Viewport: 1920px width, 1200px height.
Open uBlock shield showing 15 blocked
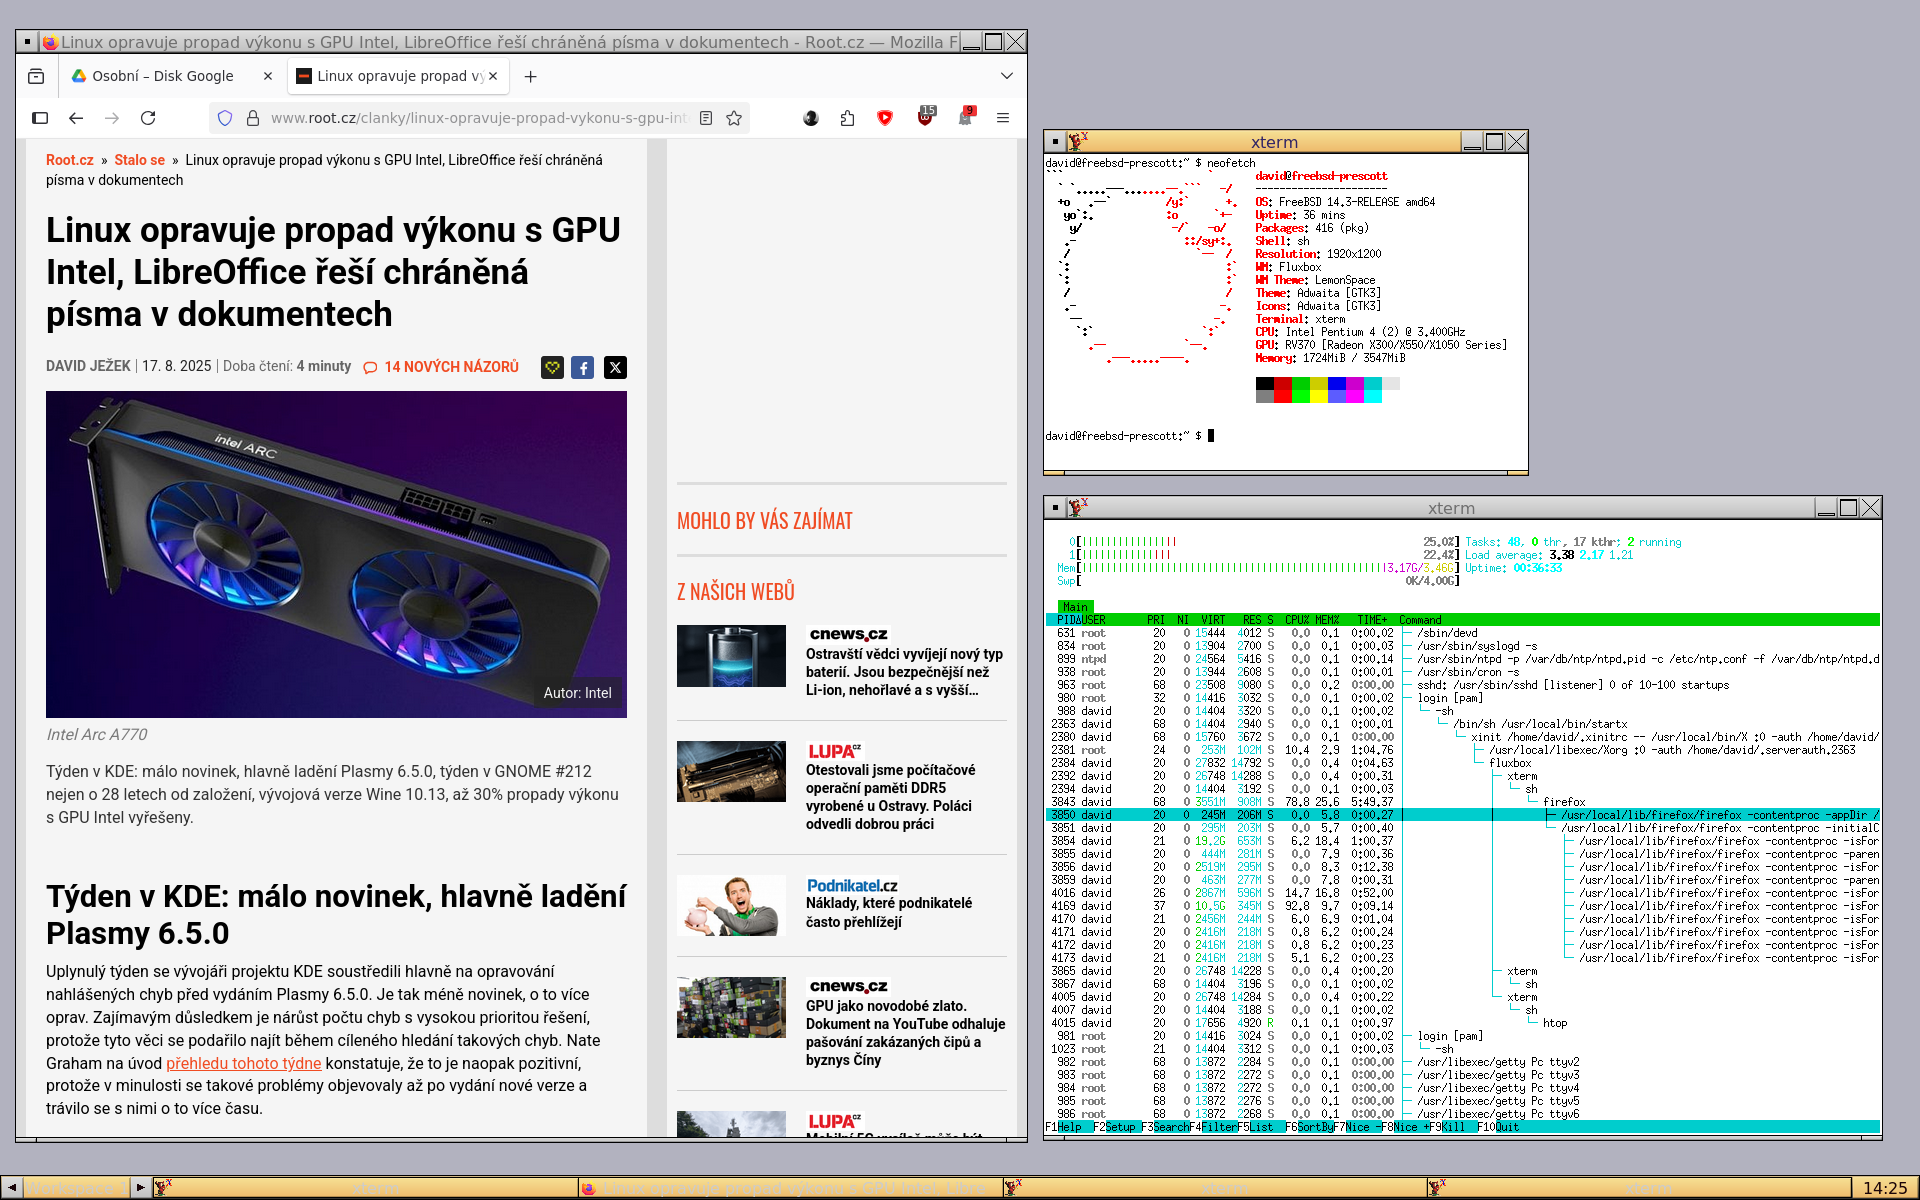click(925, 120)
